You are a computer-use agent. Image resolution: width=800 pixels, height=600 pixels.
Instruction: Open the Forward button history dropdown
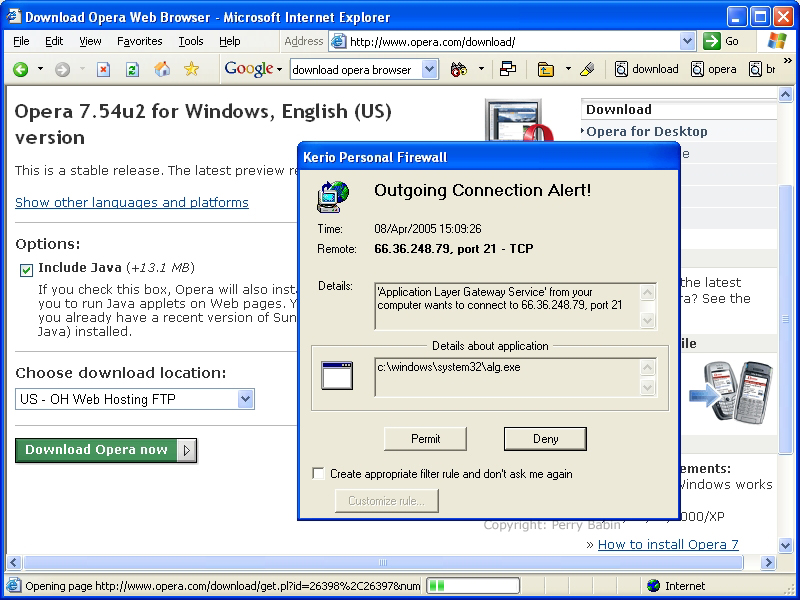[x=82, y=69]
